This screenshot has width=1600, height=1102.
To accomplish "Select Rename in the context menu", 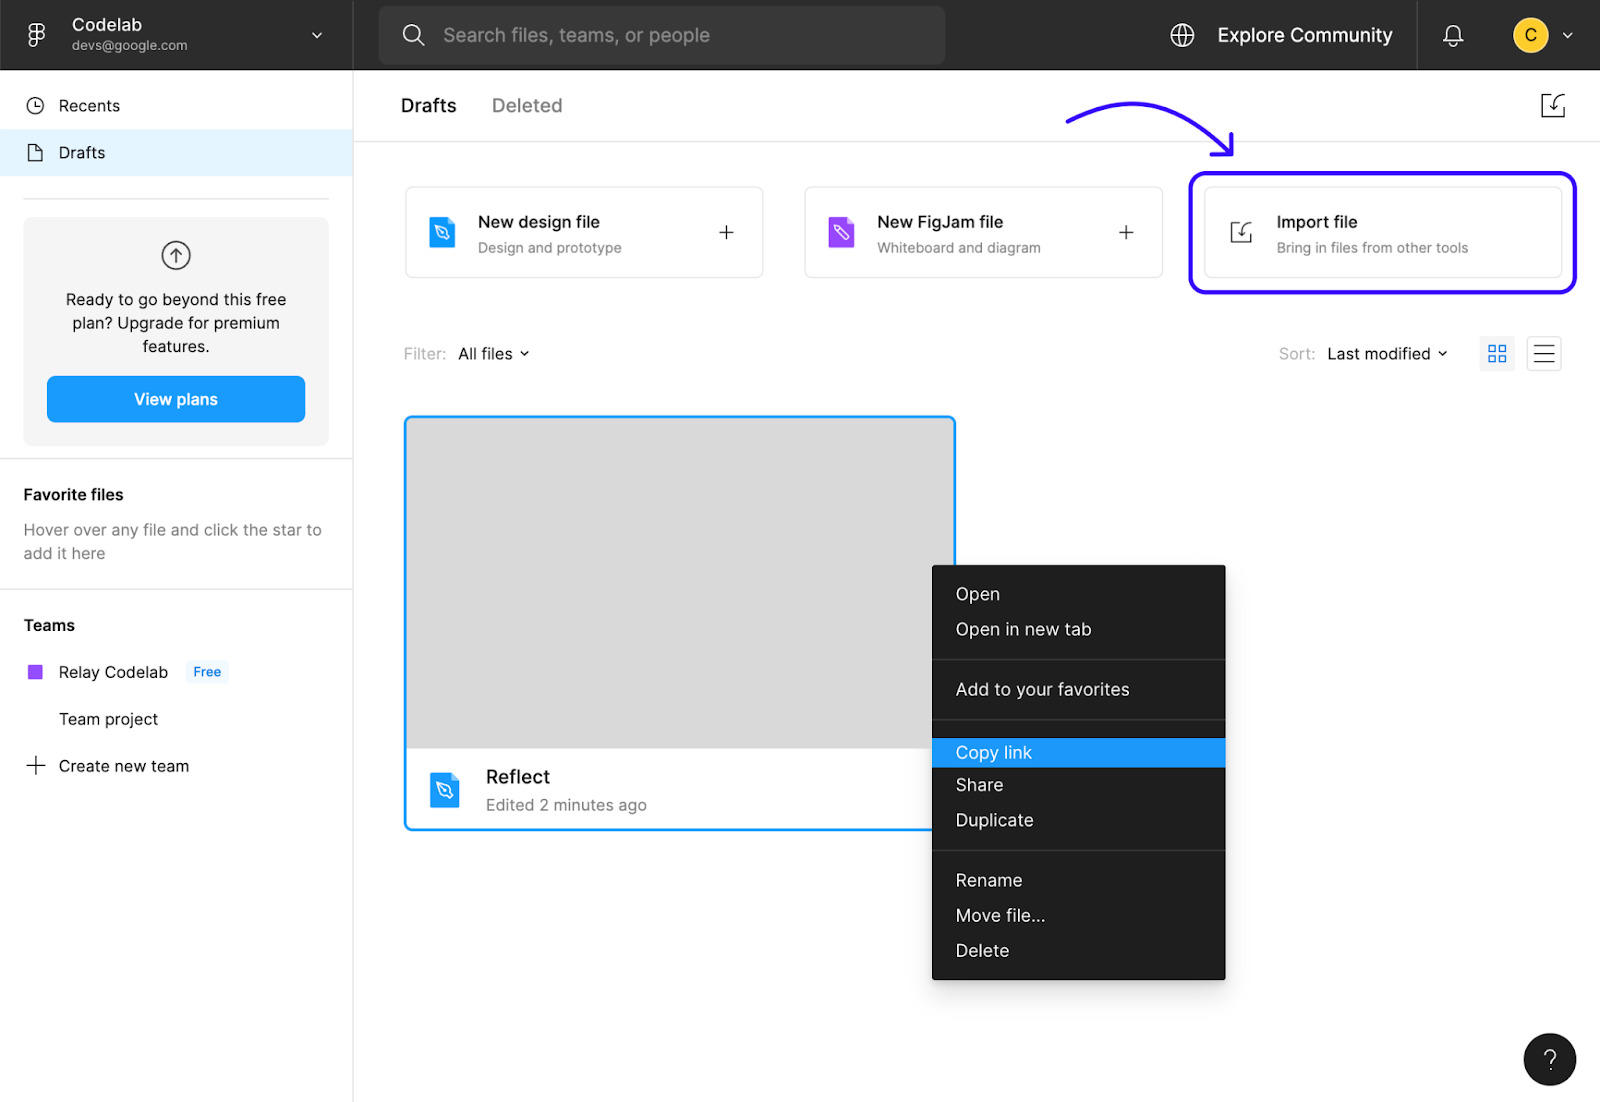I will pyautogui.click(x=1078, y=880).
